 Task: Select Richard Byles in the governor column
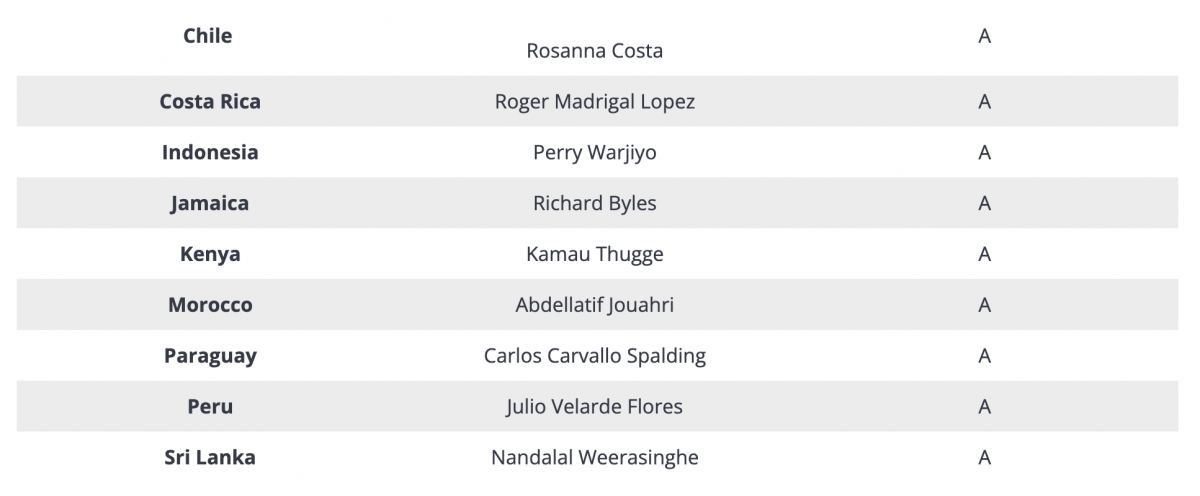595,204
